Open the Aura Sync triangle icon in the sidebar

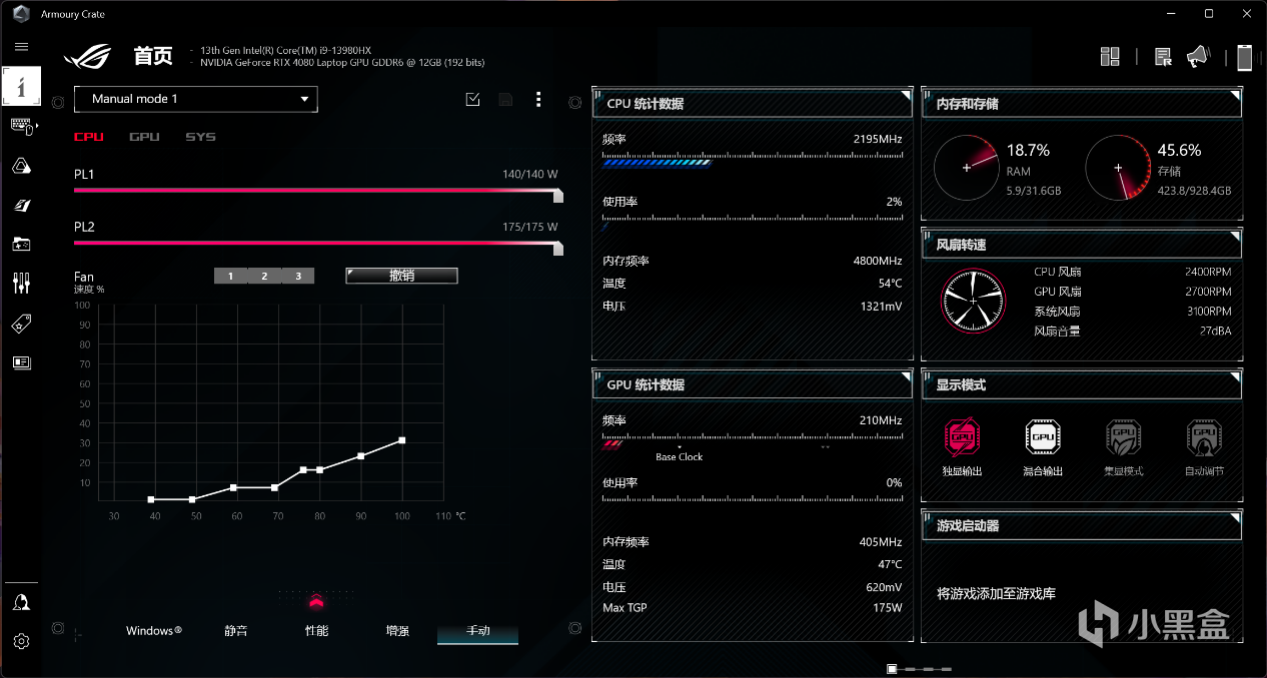click(x=21, y=166)
